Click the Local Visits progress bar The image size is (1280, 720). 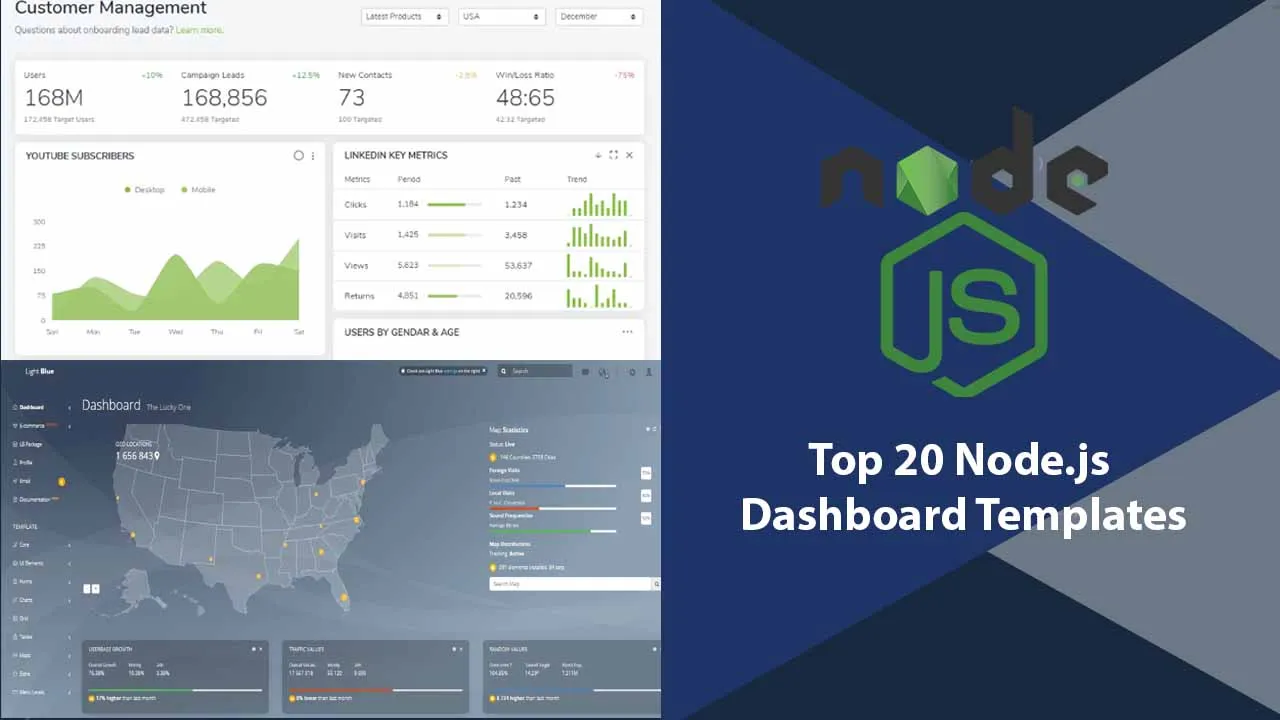[x=552, y=508]
